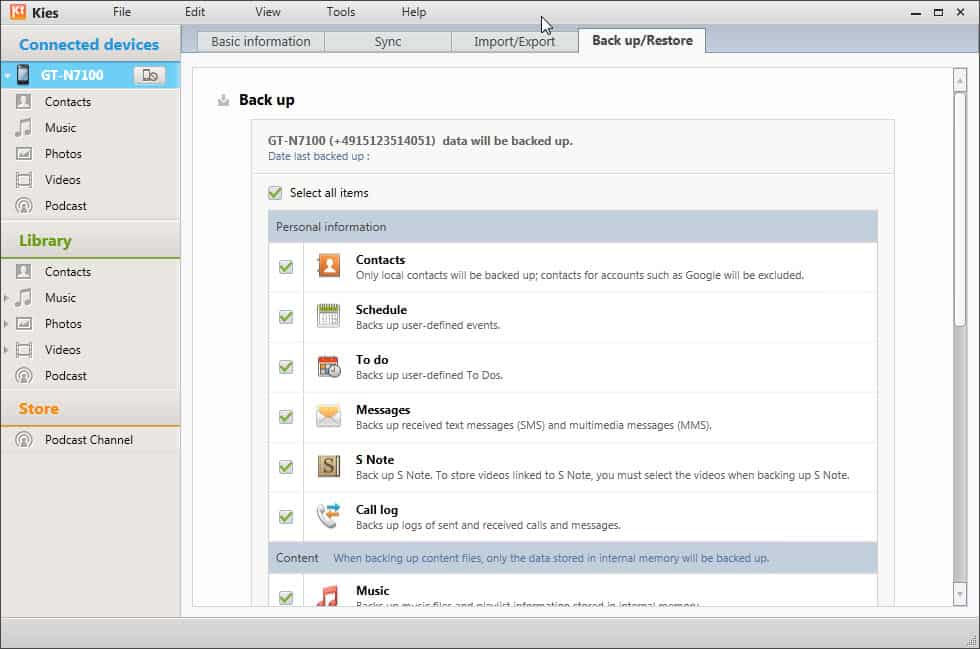The width and height of the screenshot is (980, 649).
Task: Expand the Library Photos tree arrow
Action: [7, 324]
